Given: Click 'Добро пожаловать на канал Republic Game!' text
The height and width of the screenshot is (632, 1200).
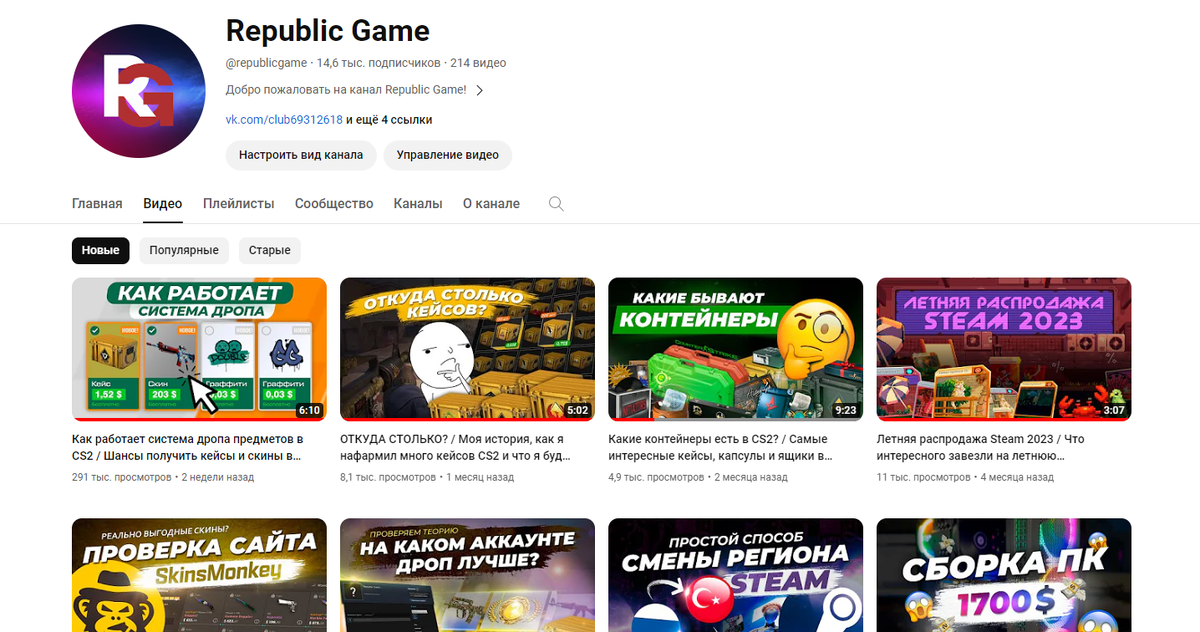Looking at the screenshot, I should pyautogui.click(x=346, y=90).
